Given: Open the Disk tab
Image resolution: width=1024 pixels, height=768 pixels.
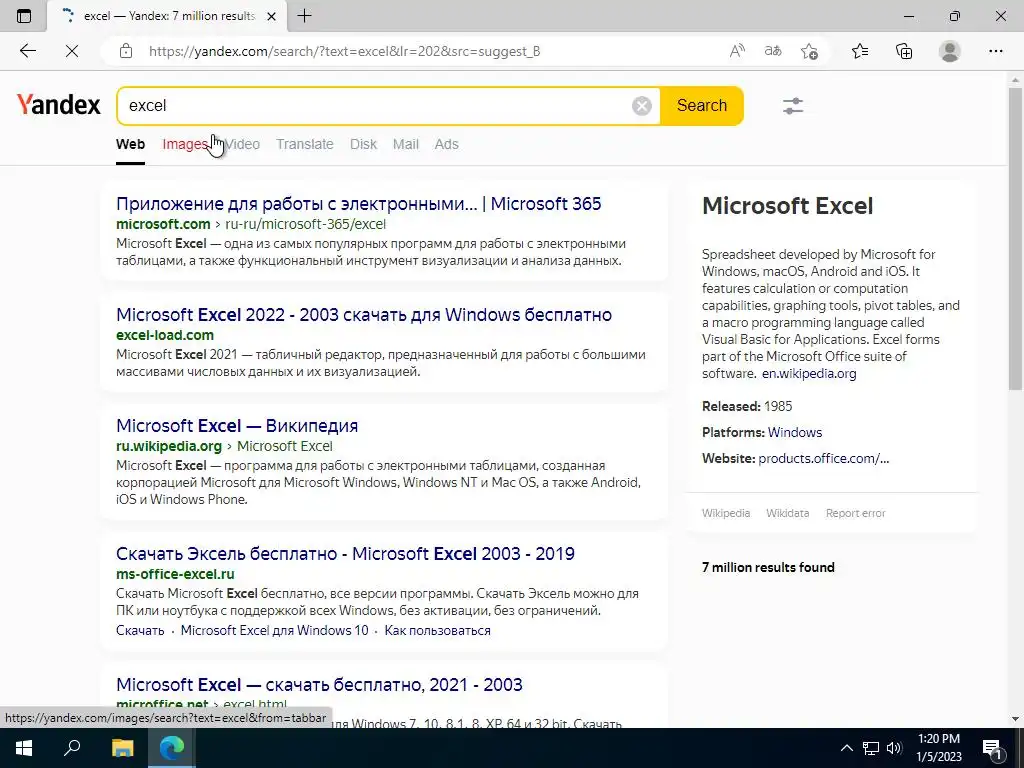Looking at the screenshot, I should point(363,144).
